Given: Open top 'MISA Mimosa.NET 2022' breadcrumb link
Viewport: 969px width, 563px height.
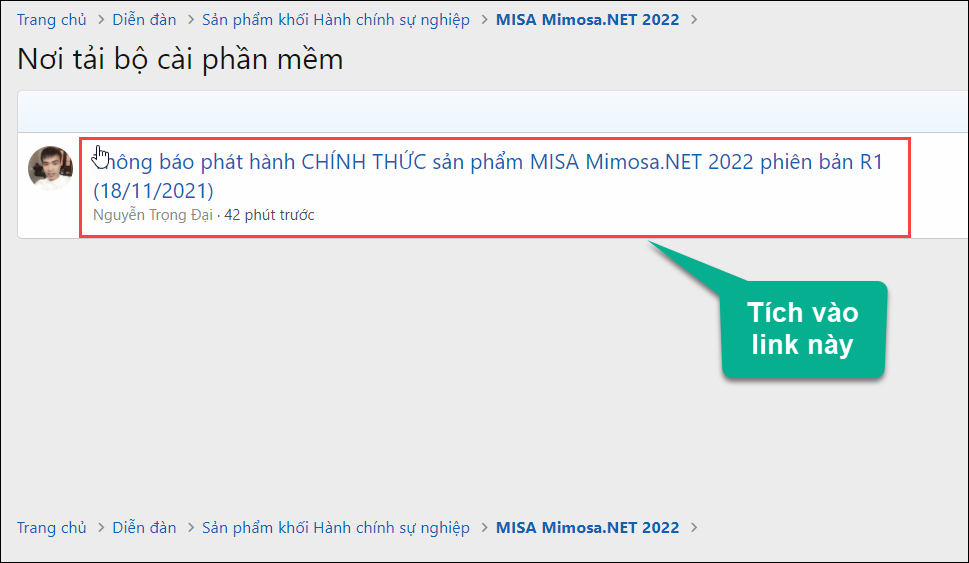Looking at the screenshot, I should click(x=587, y=20).
